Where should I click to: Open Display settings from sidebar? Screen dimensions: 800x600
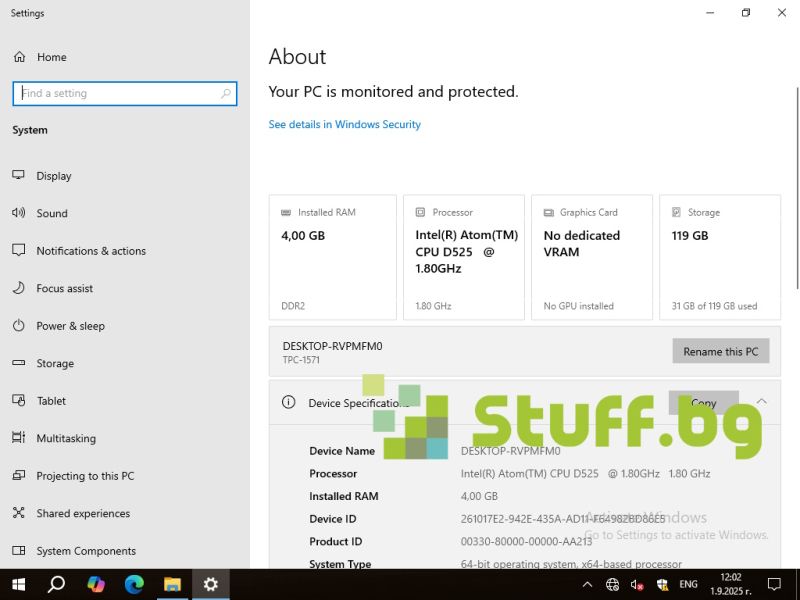click(x=54, y=176)
